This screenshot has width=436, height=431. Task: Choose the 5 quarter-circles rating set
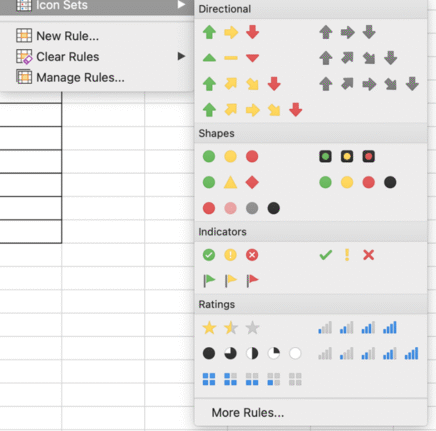(252, 353)
